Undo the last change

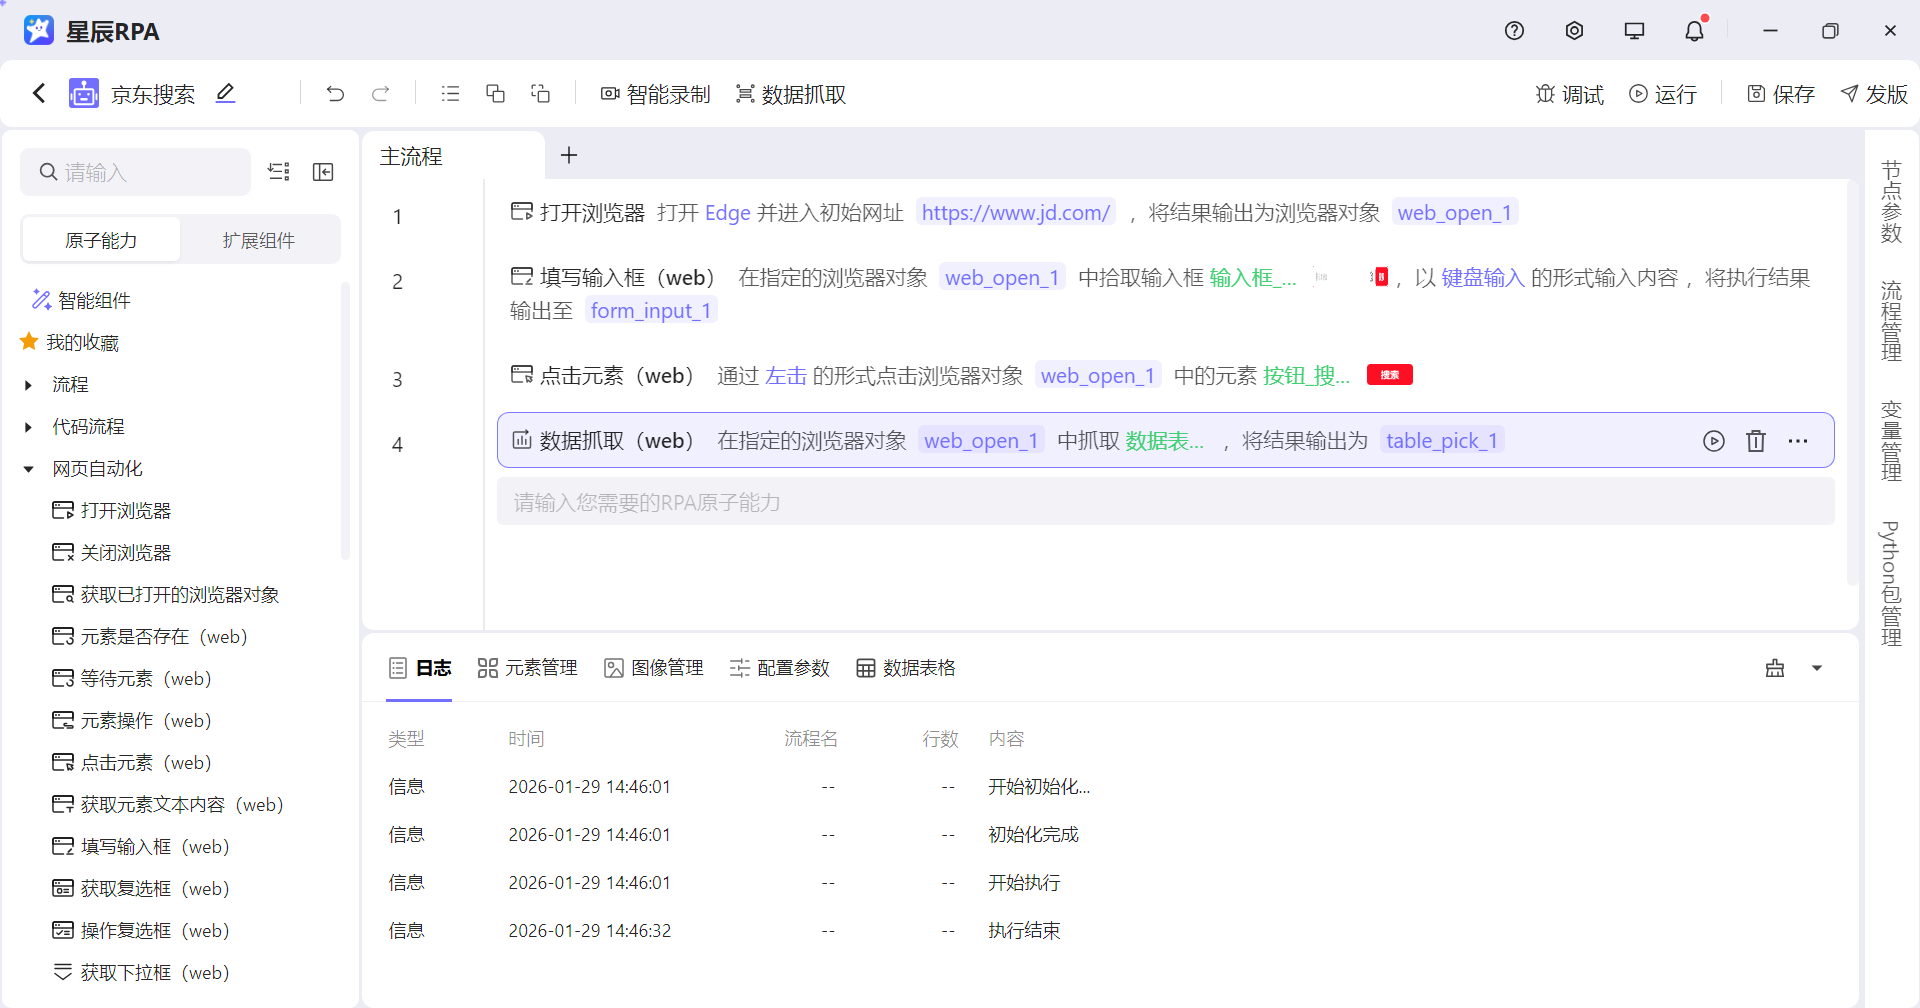335,93
